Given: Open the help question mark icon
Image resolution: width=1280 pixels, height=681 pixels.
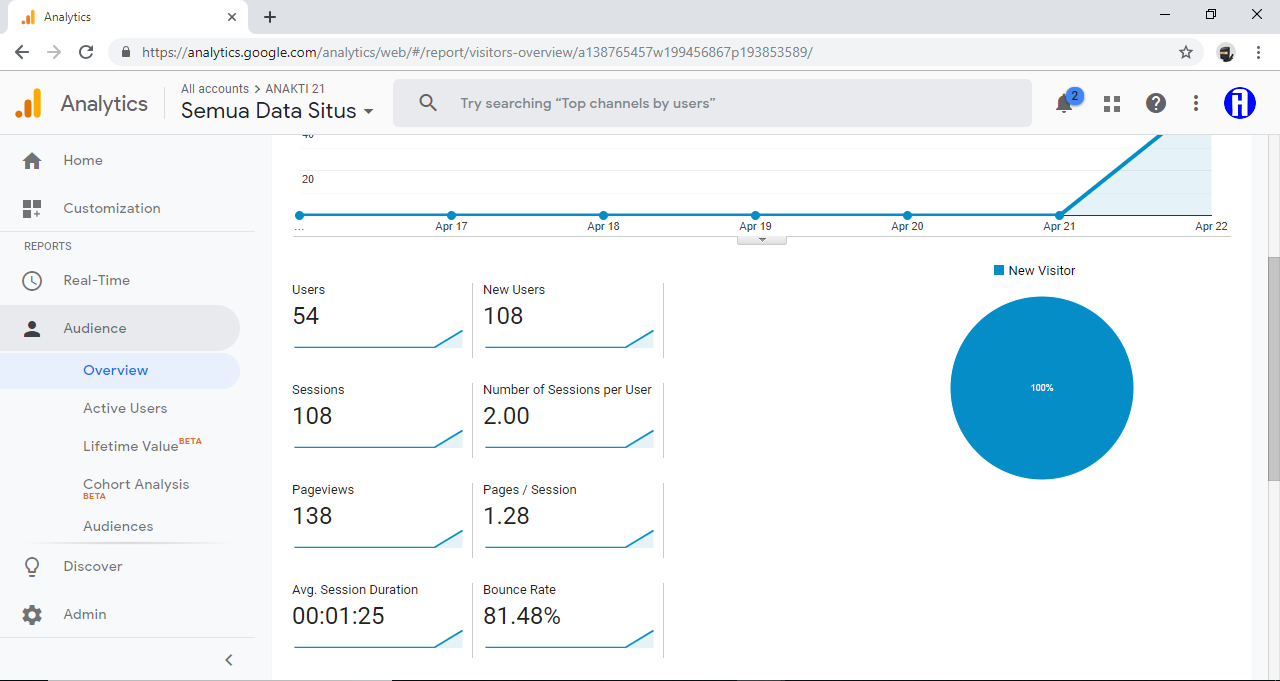Looking at the screenshot, I should pos(1156,103).
